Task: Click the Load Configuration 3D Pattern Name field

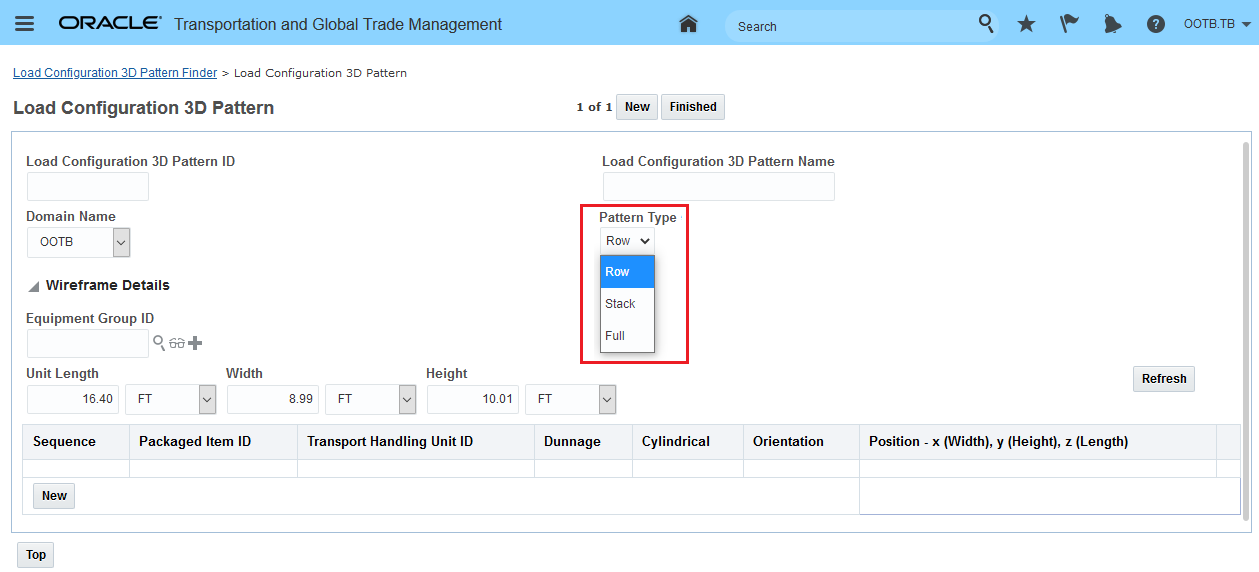Action: click(x=719, y=186)
